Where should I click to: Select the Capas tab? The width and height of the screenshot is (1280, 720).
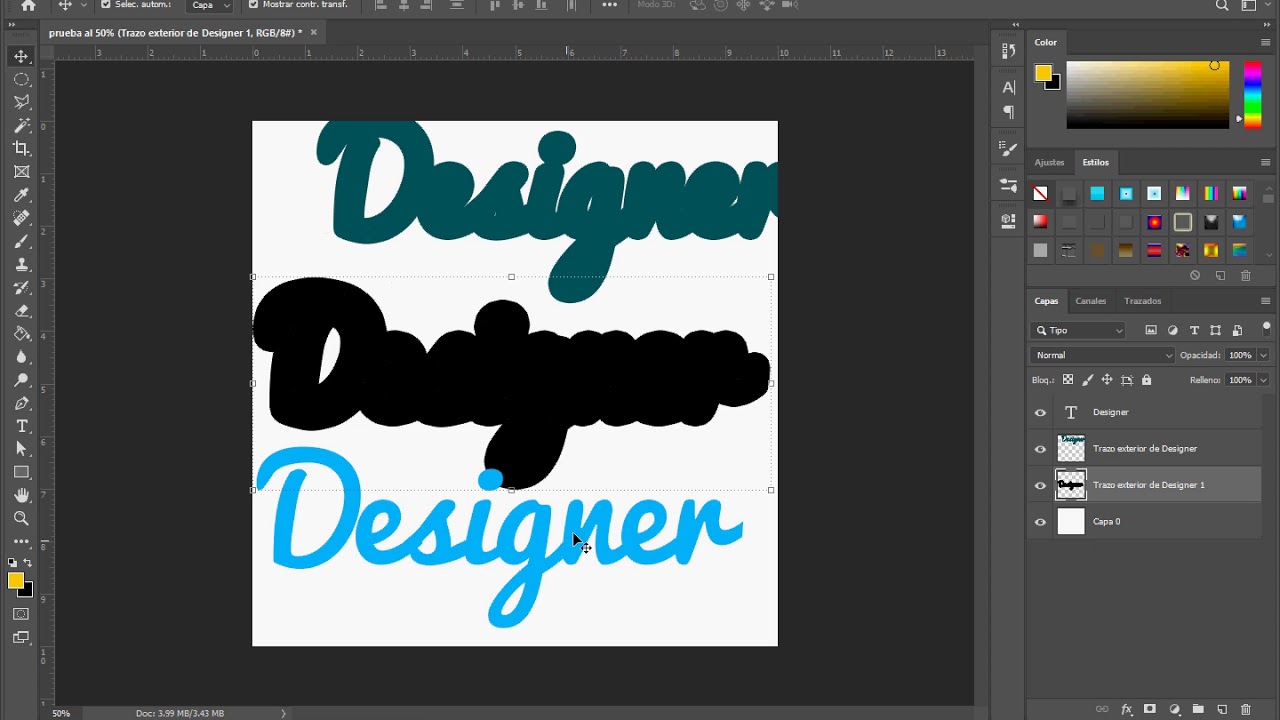pos(1046,301)
